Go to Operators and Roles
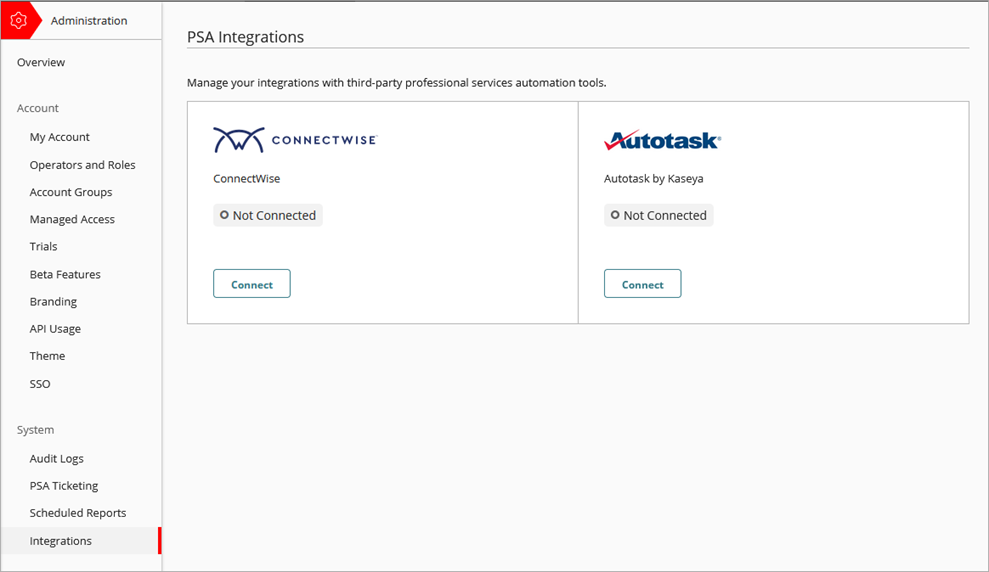The width and height of the screenshot is (989, 572). click(x=83, y=165)
